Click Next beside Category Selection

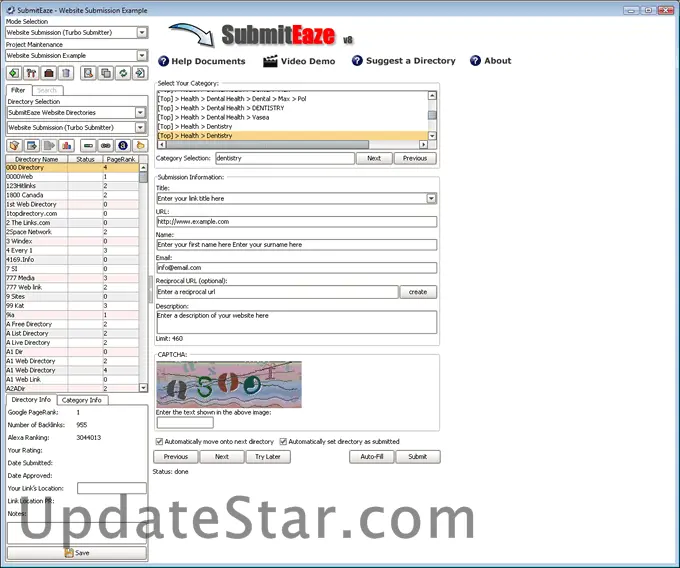point(374,158)
